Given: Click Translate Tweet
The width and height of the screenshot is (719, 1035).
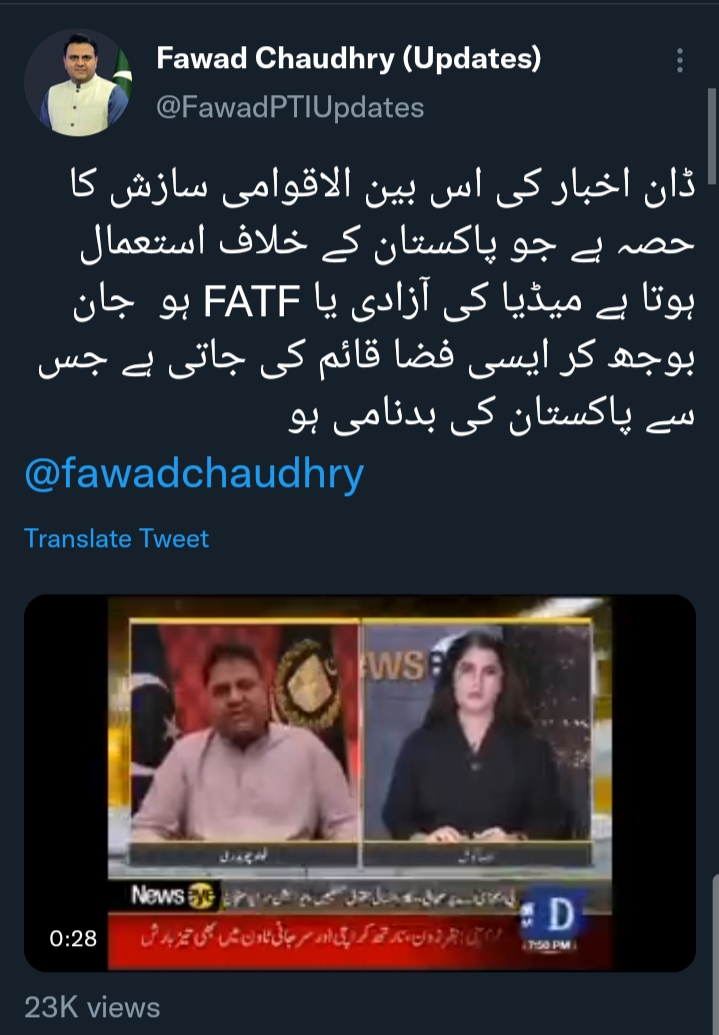Looking at the screenshot, I should point(116,539).
